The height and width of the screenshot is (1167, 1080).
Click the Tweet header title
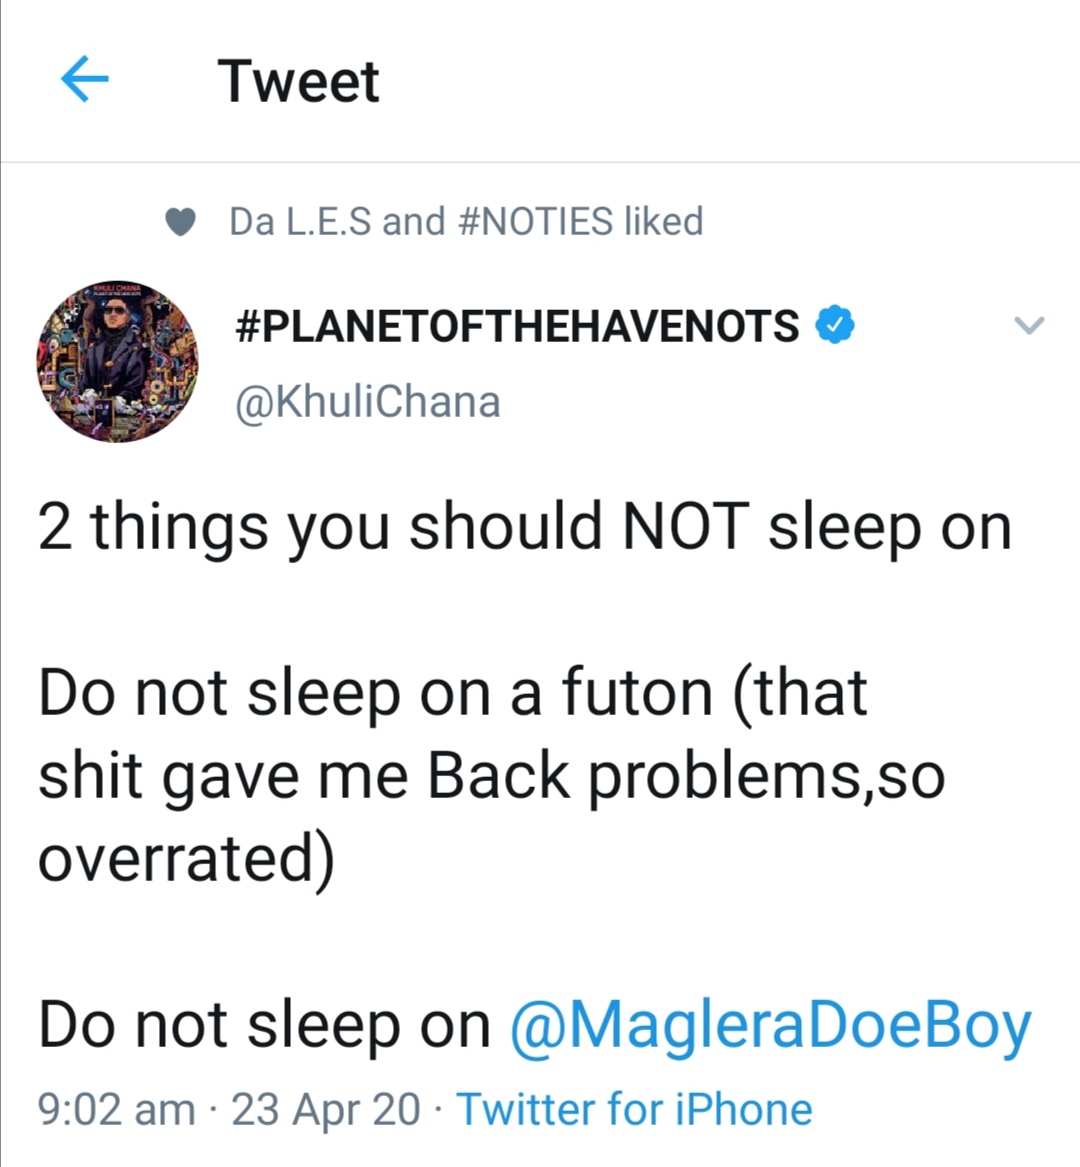click(298, 81)
